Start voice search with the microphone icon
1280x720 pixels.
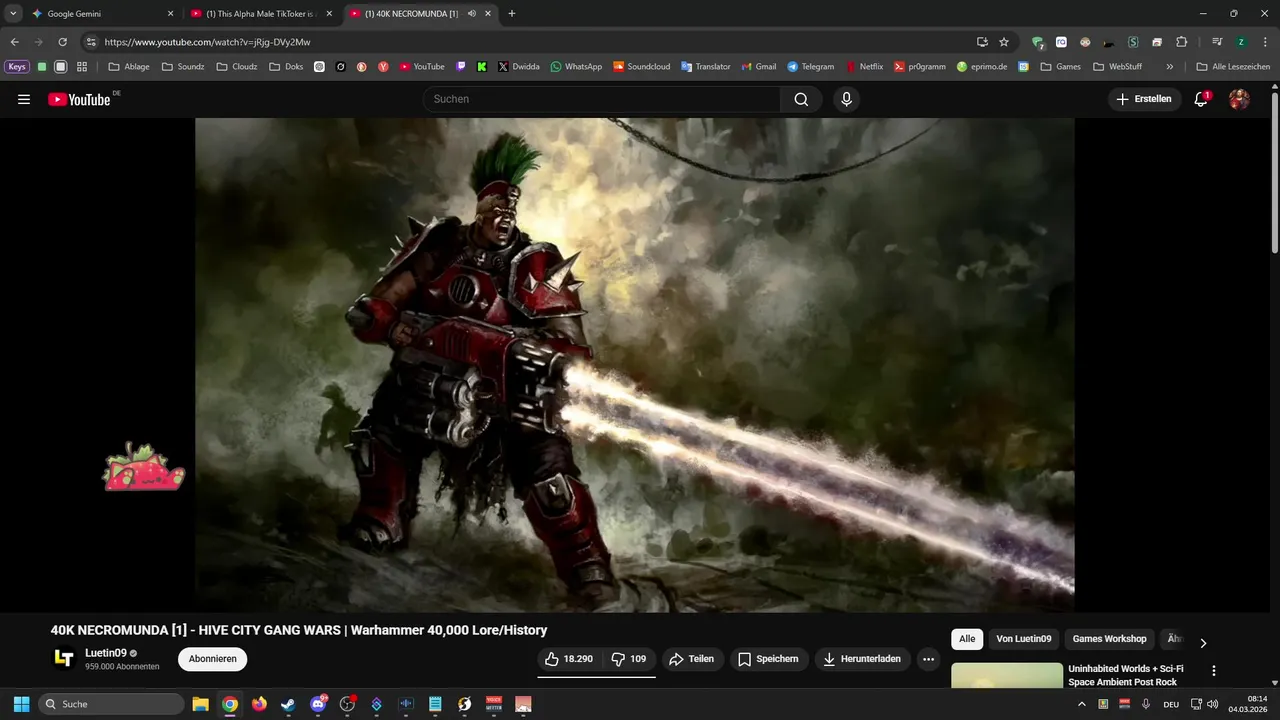coord(846,99)
